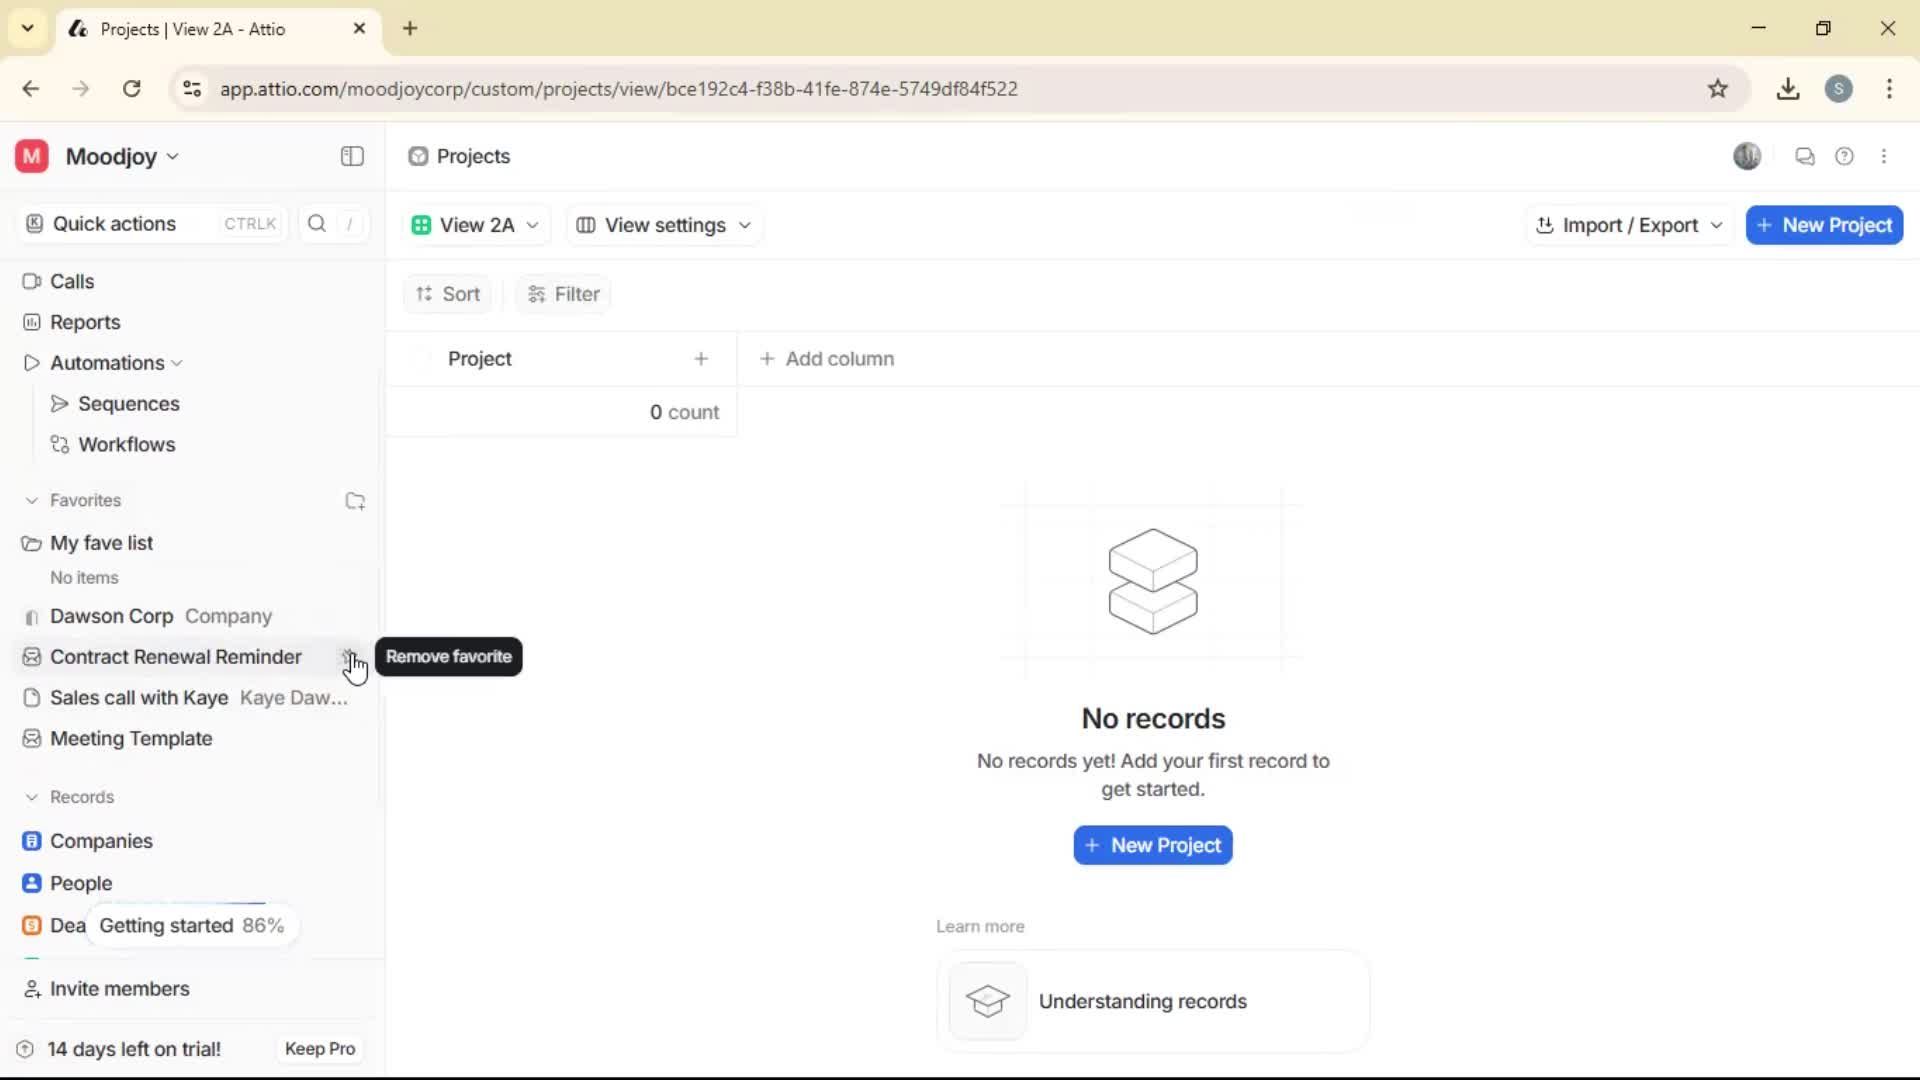Expand the Automations section
This screenshot has height=1080, width=1920.
coord(177,362)
